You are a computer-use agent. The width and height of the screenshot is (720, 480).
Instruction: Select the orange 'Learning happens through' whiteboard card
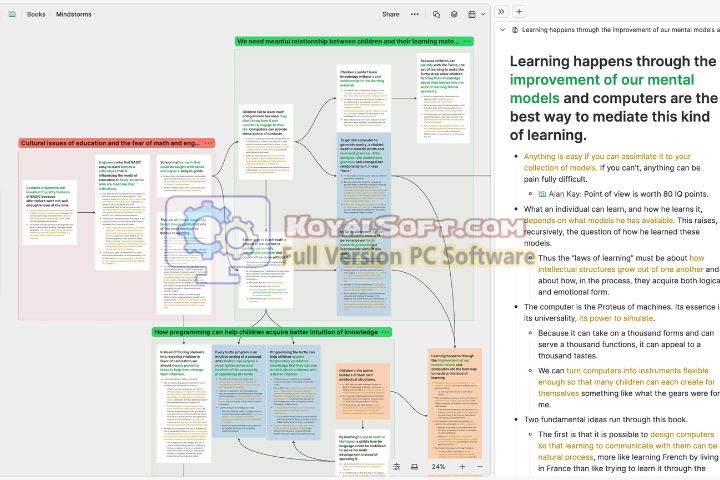click(455, 403)
